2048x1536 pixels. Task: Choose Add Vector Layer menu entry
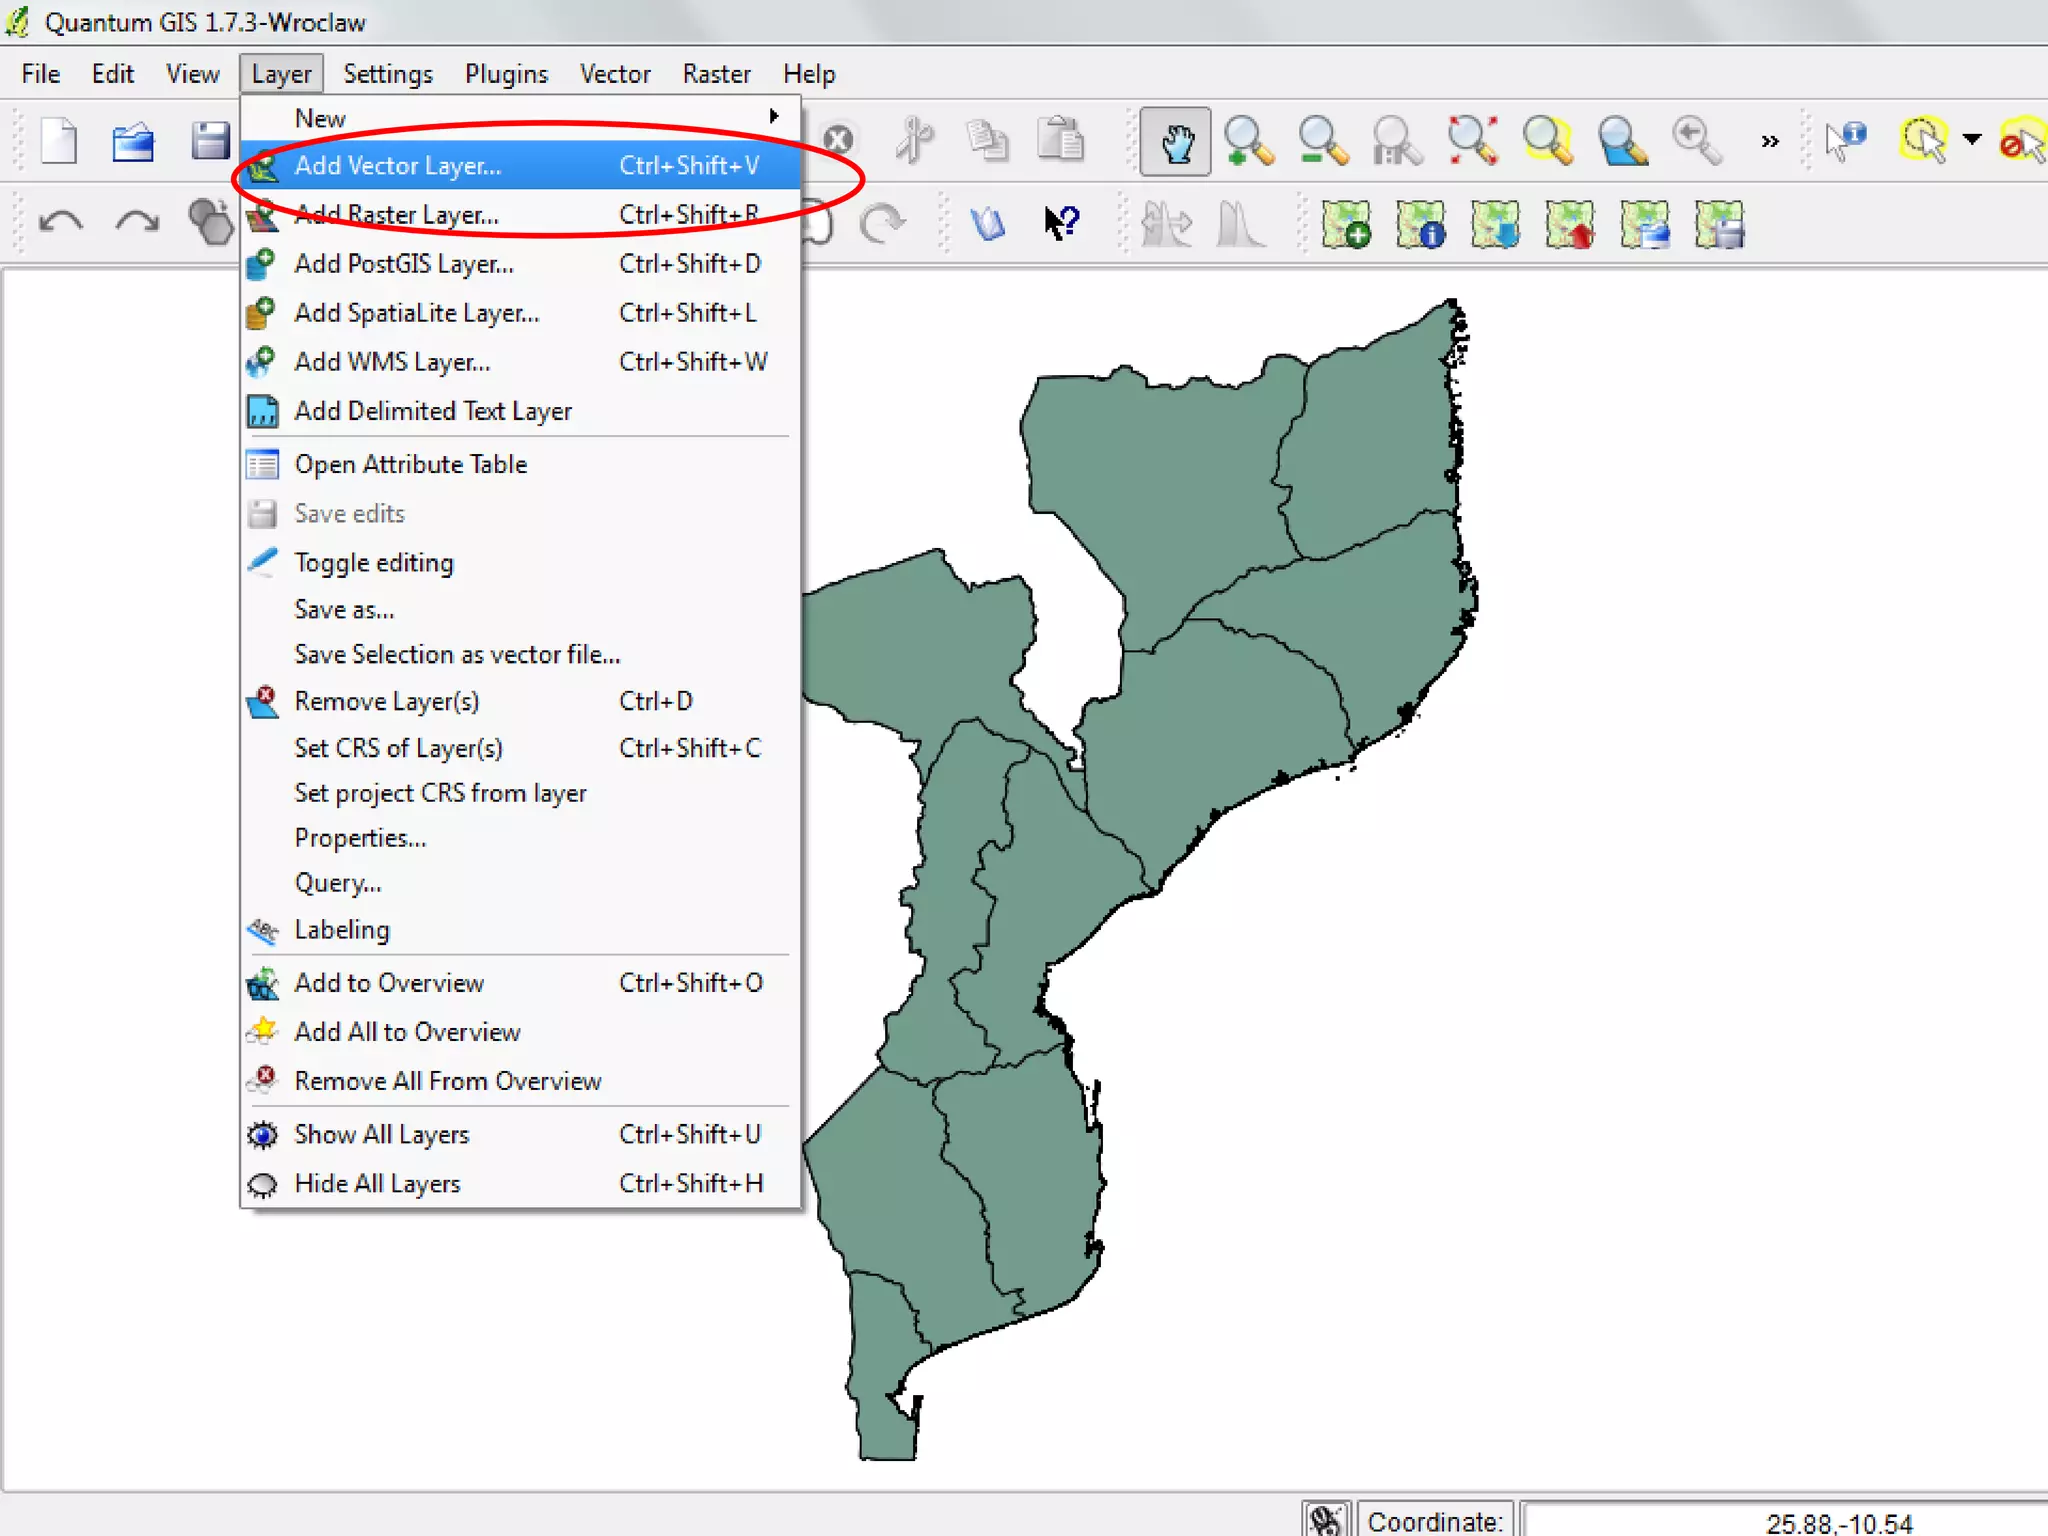point(398,166)
